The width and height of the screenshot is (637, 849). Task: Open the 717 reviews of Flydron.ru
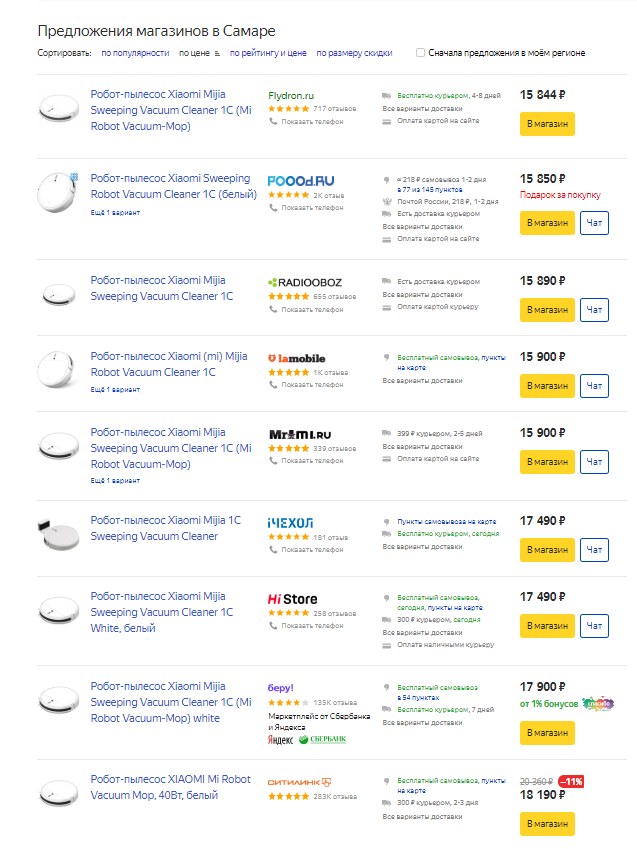click(334, 108)
